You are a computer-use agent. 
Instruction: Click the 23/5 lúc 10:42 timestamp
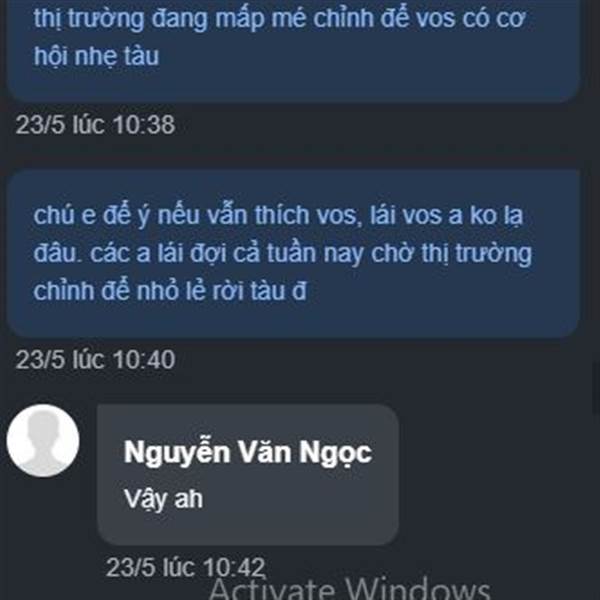click(185, 567)
